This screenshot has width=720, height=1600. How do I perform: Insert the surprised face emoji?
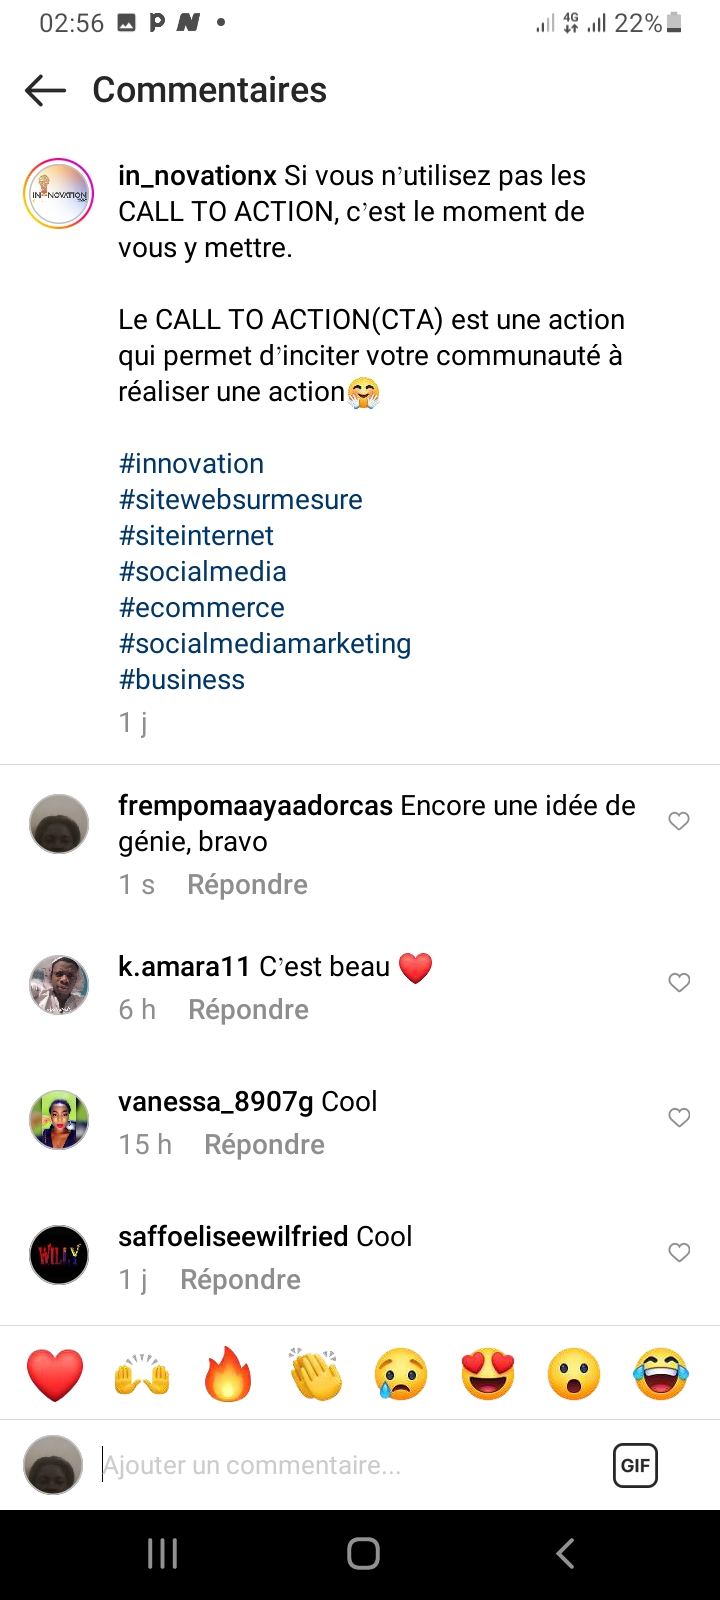point(574,1374)
